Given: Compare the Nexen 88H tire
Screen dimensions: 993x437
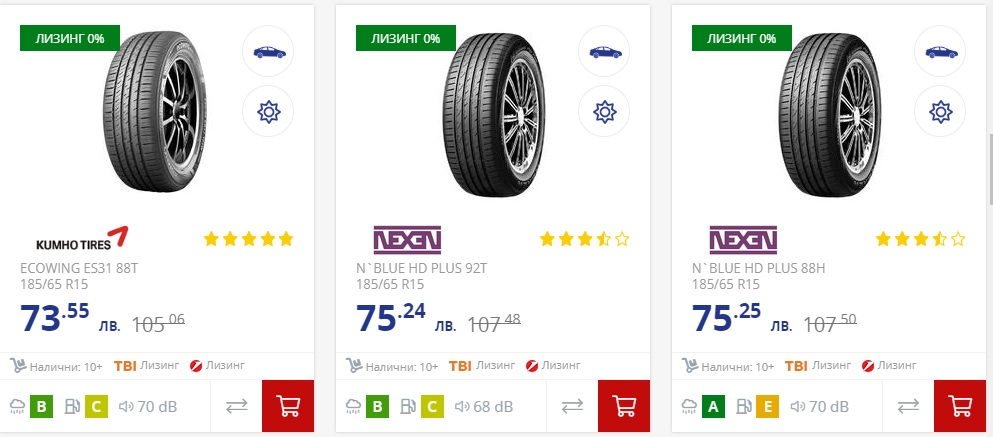Looking at the screenshot, I should click(909, 407).
